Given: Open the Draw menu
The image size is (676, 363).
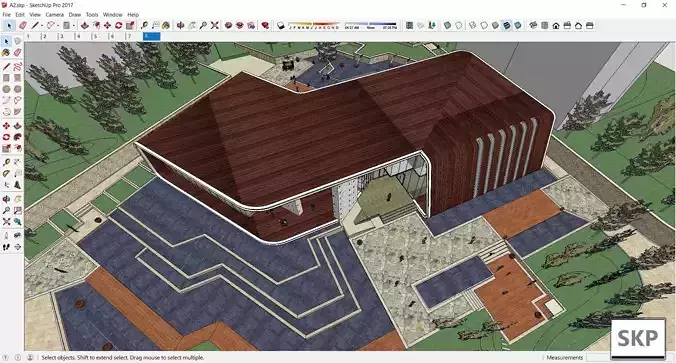Looking at the screenshot, I should coord(75,15).
